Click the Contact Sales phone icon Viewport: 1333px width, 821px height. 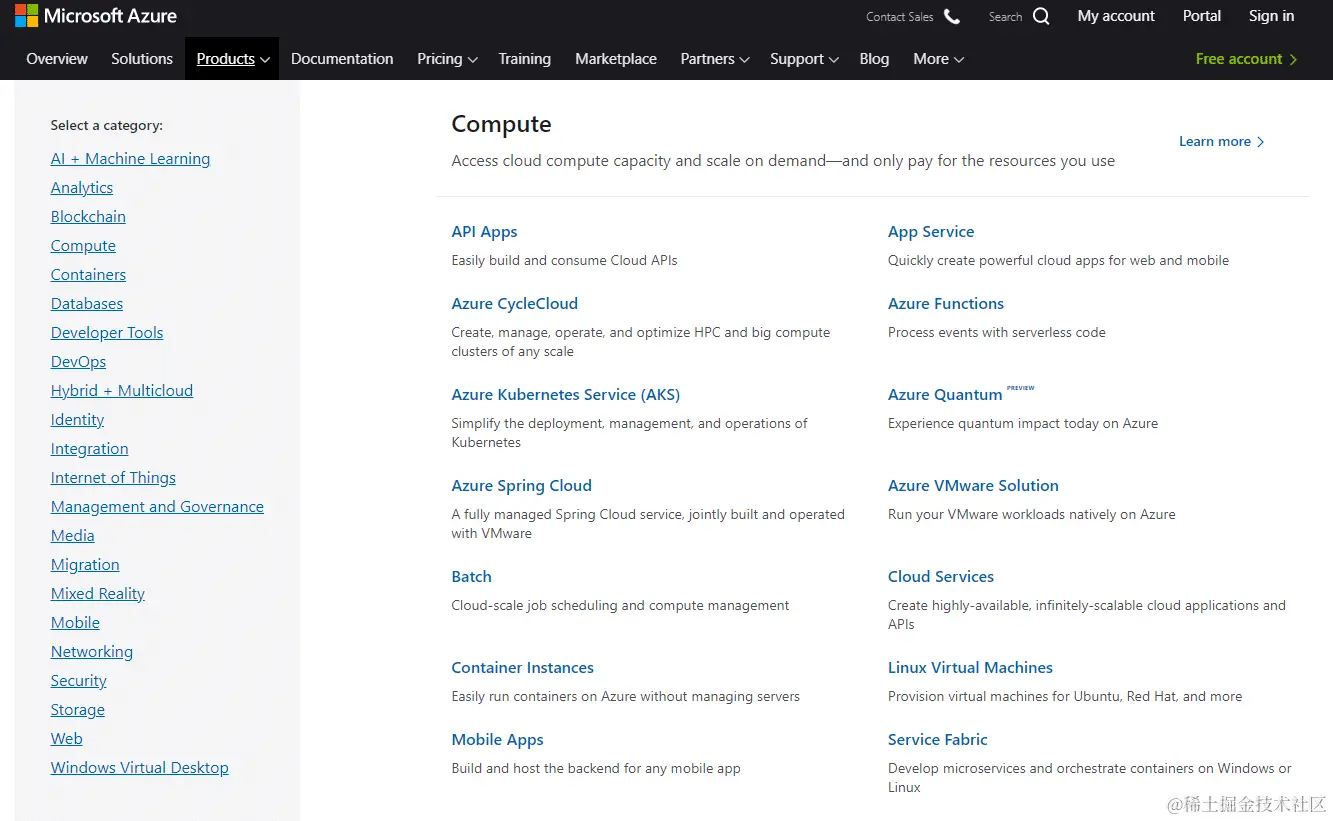pos(950,16)
